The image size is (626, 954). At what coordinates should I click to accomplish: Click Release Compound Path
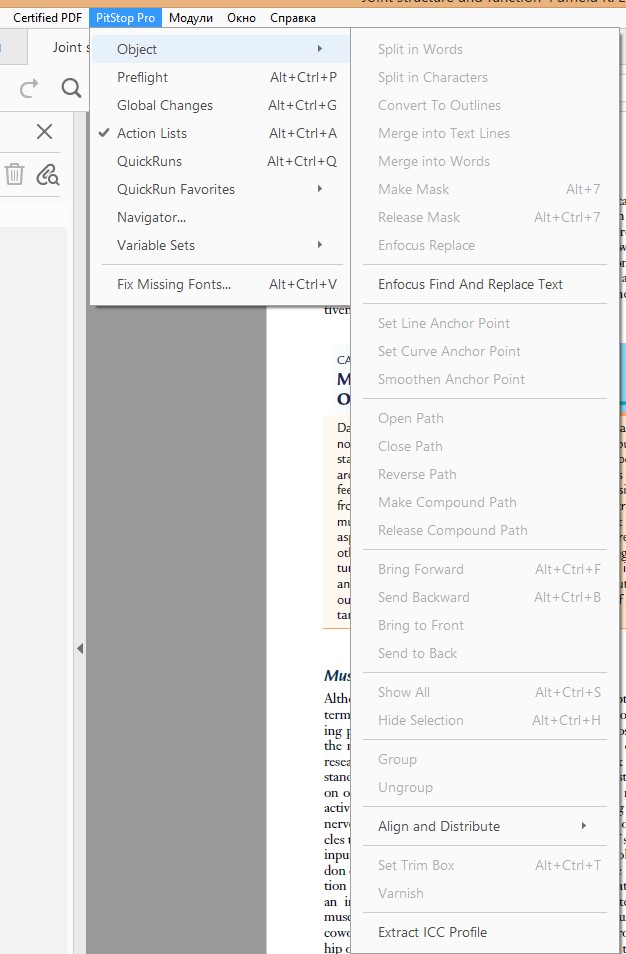(x=485, y=530)
